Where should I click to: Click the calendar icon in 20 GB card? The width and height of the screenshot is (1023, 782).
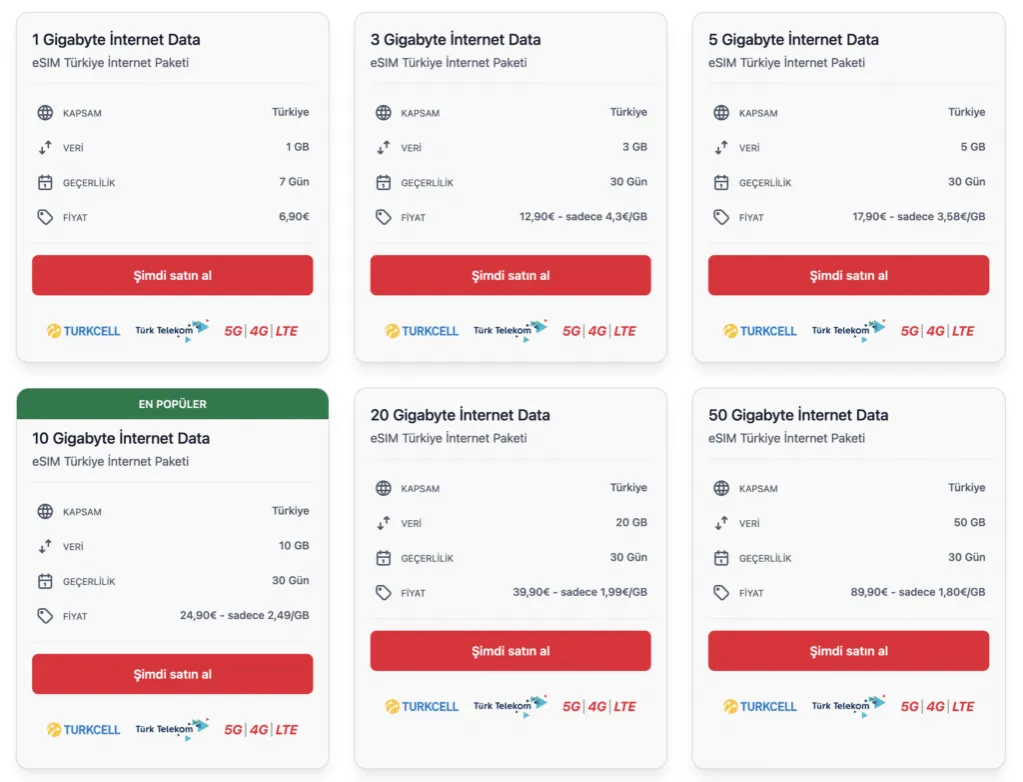[383, 558]
